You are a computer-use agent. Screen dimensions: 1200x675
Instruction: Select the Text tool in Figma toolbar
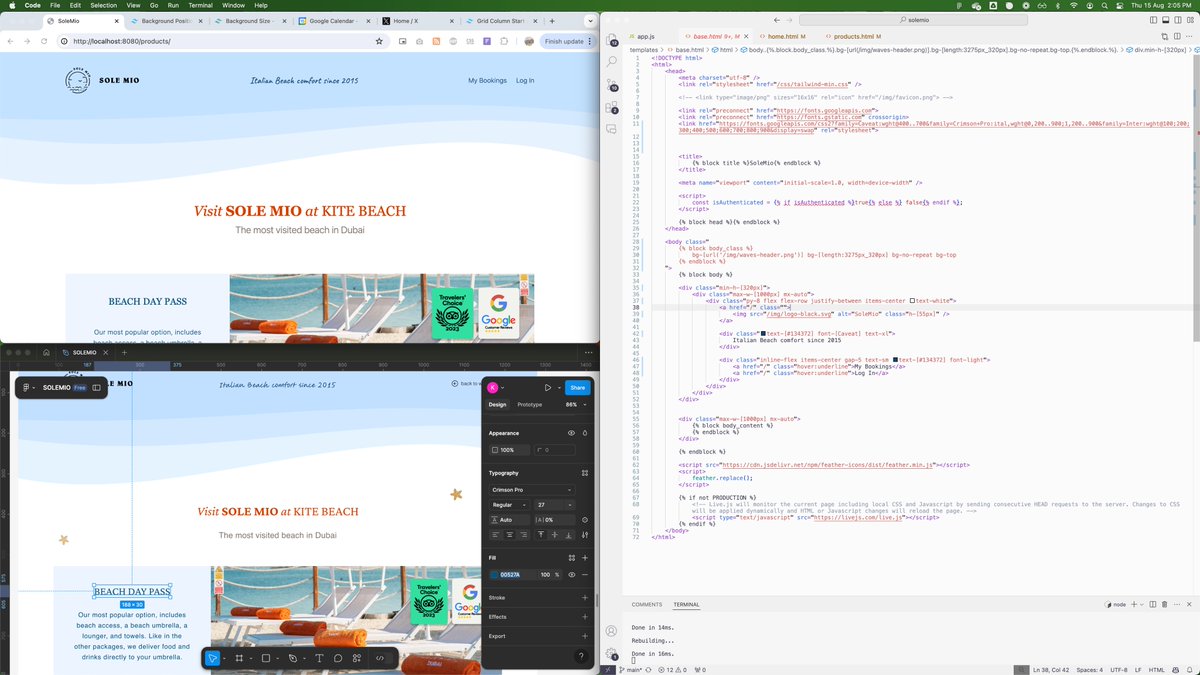coord(319,659)
